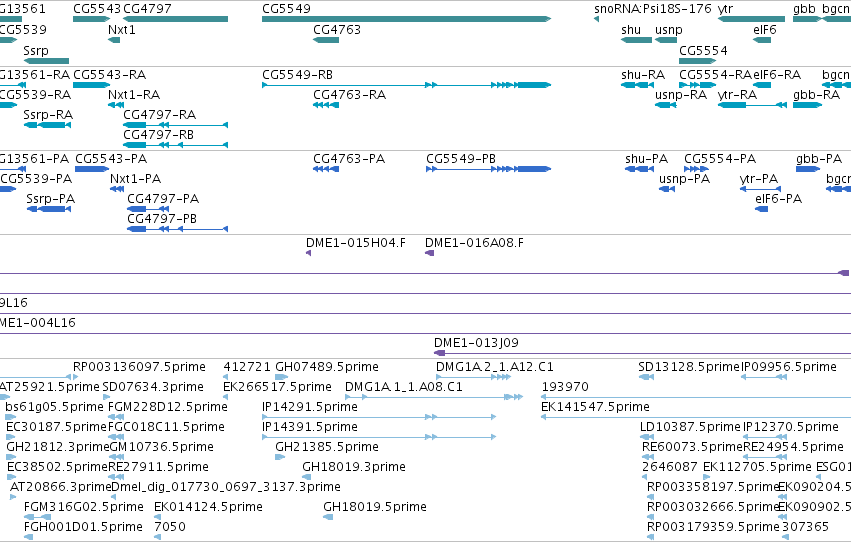Select the GH07489.5prime EST
851x542 pixels.
pos(281,377)
